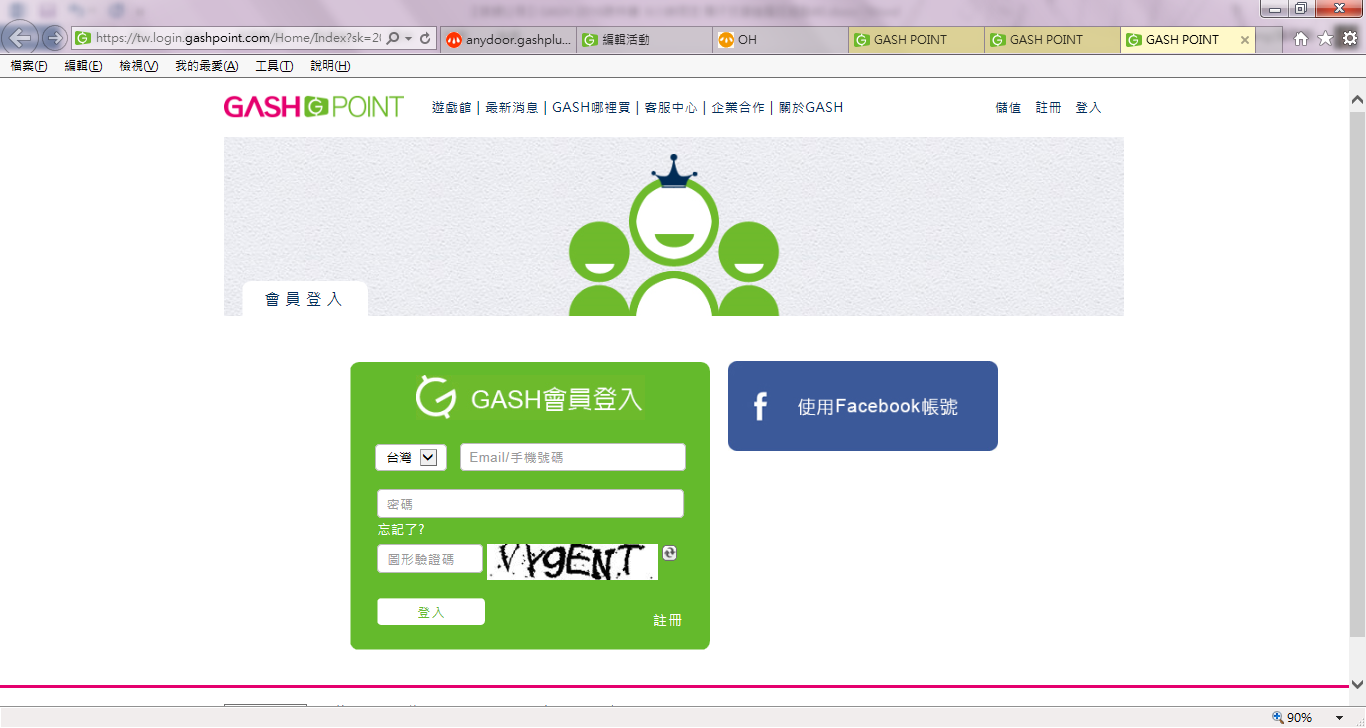Click the search magnifier in address bar
Image resolution: width=1366 pixels, height=728 pixels.
(x=393, y=39)
